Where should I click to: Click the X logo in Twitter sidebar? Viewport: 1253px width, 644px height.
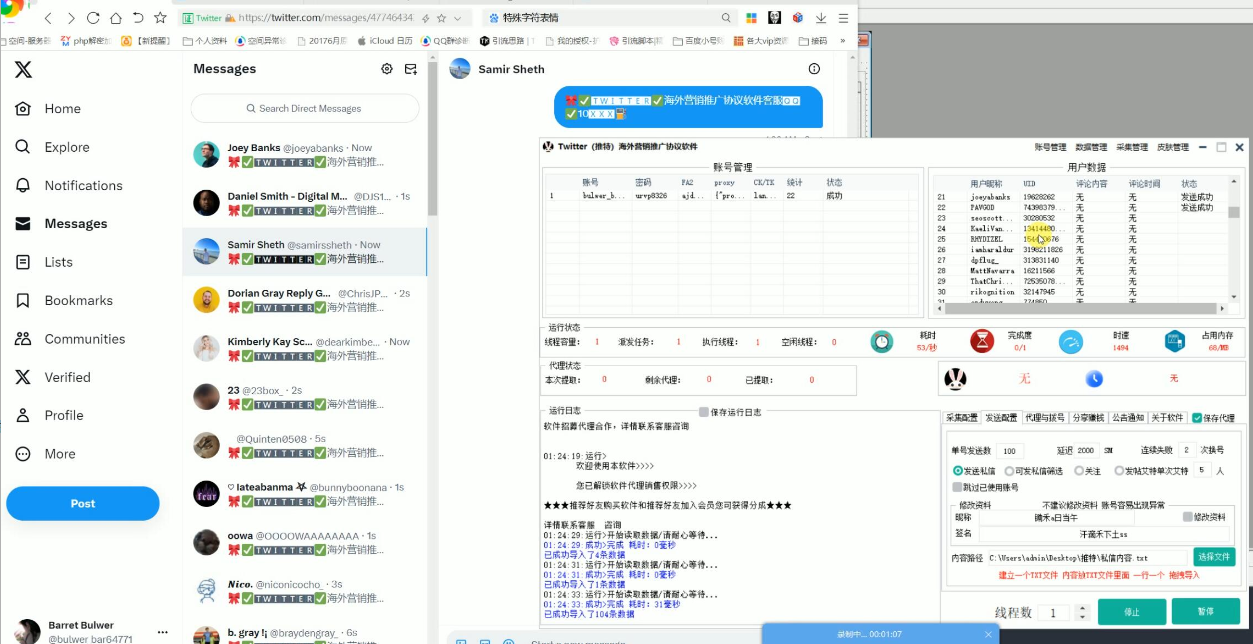[23, 69]
